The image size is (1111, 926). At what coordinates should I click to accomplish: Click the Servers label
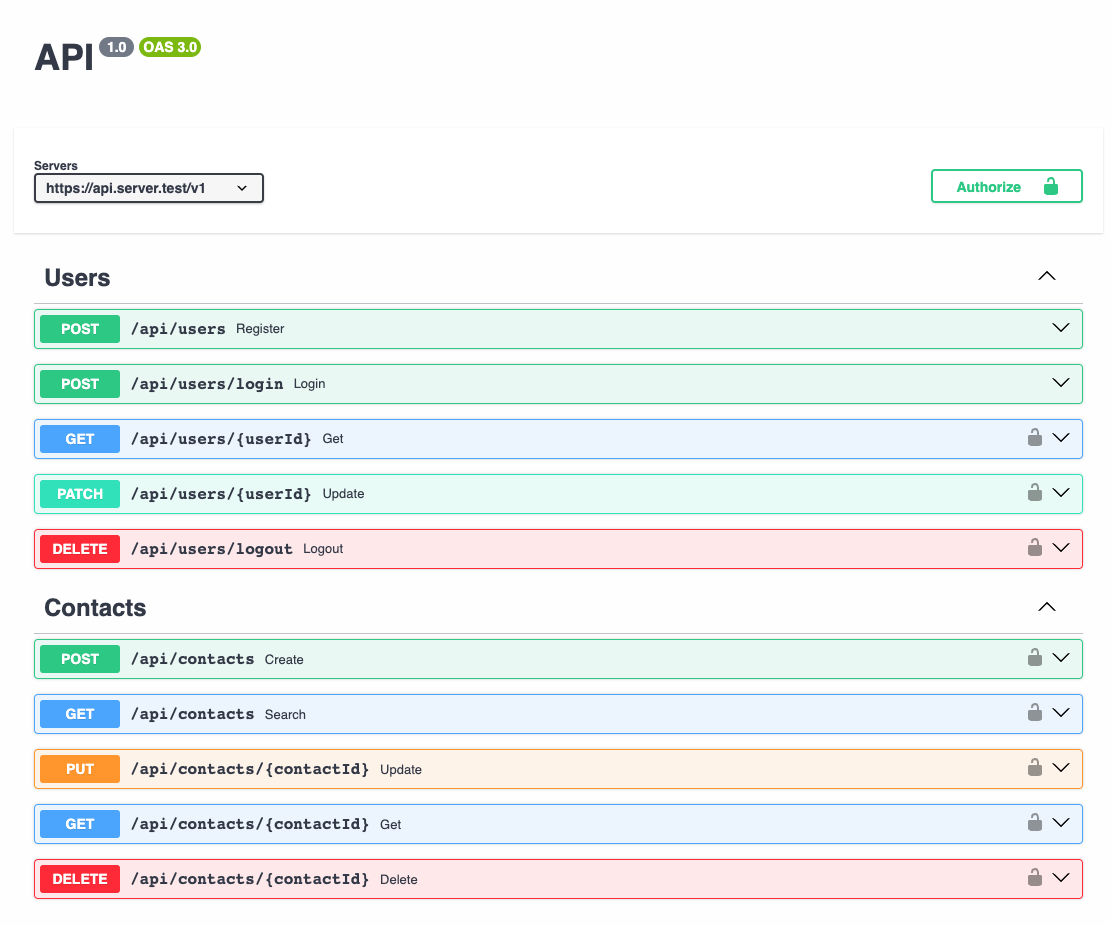[56, 165]
